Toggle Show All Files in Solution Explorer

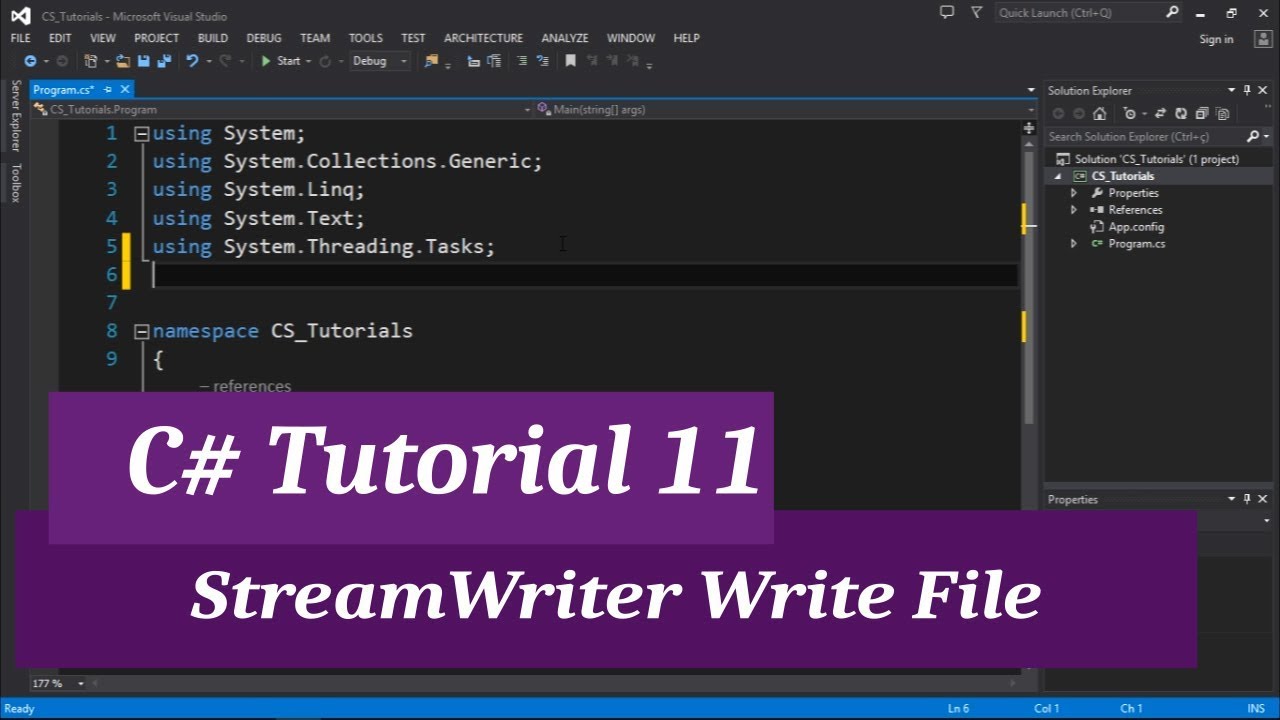pyautogui.click(x=1222, y=114)
